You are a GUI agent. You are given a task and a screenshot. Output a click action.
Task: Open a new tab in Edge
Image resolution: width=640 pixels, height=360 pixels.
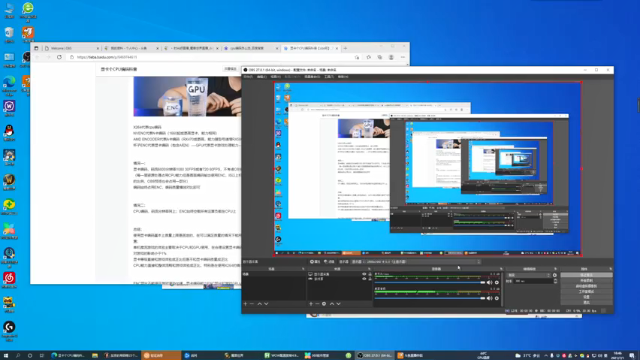pyautogui.click(x=345, y=48)
